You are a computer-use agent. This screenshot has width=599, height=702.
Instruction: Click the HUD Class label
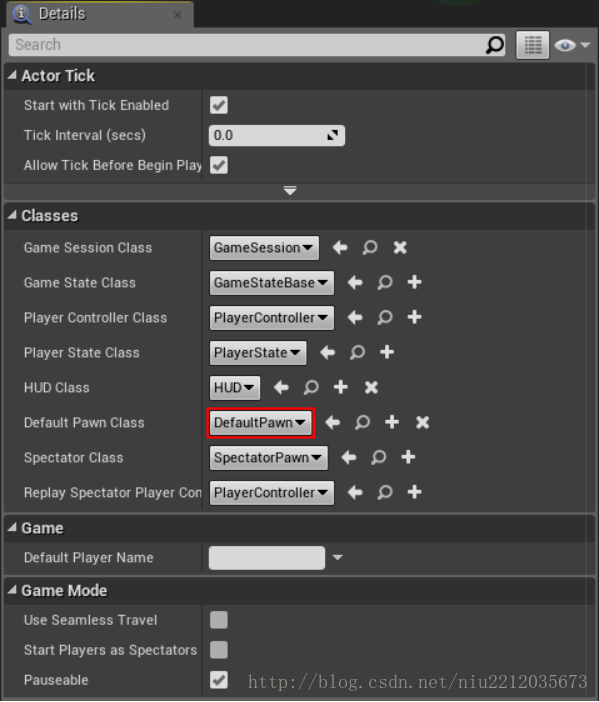point(56,388)
